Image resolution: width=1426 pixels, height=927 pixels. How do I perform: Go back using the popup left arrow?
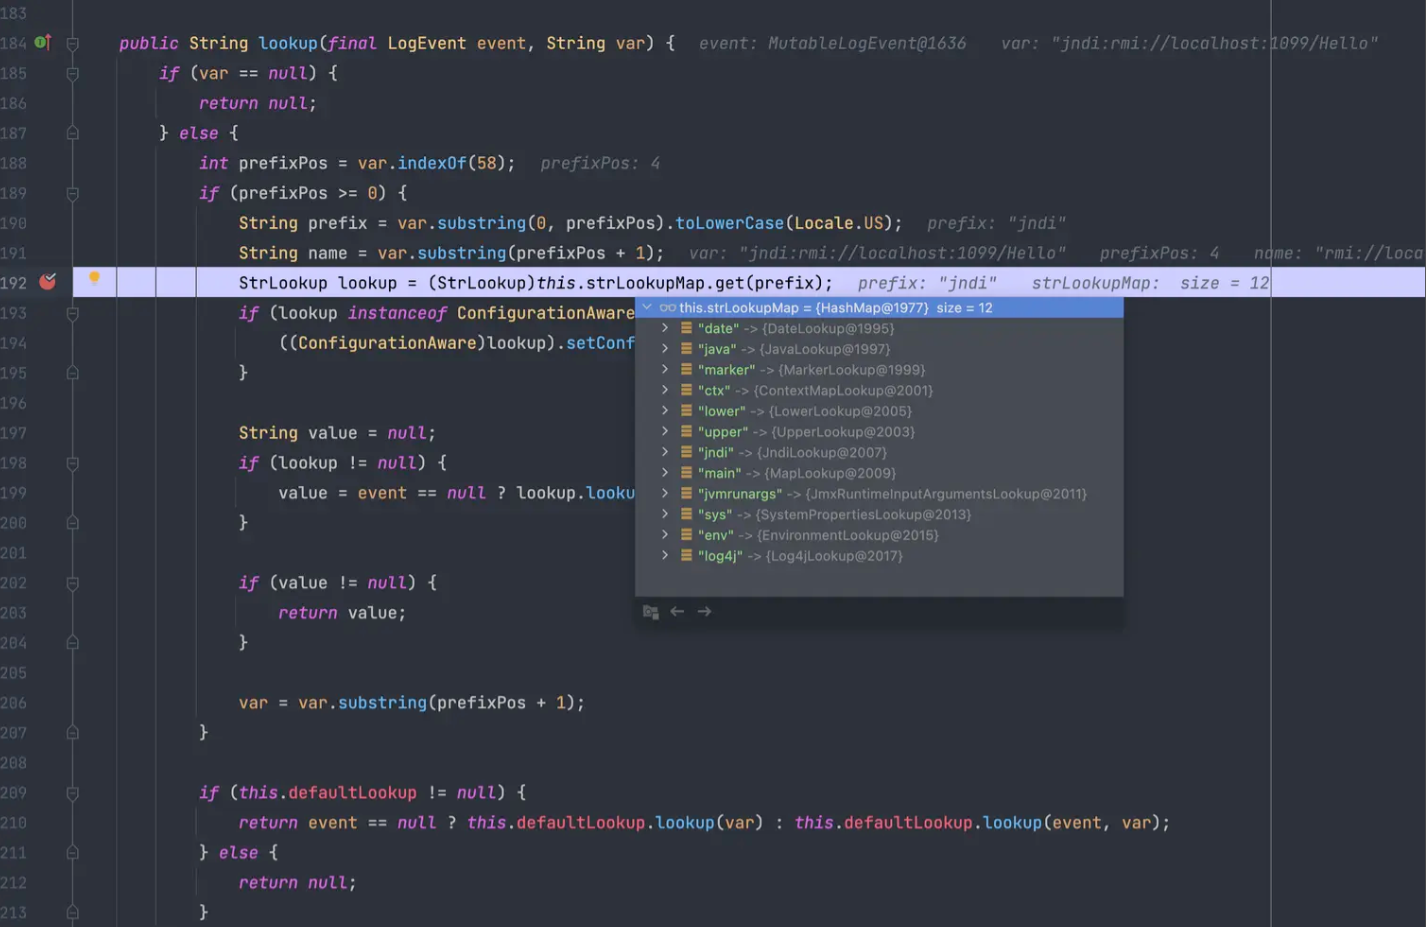pyautogui.click(x=677, y=611)
